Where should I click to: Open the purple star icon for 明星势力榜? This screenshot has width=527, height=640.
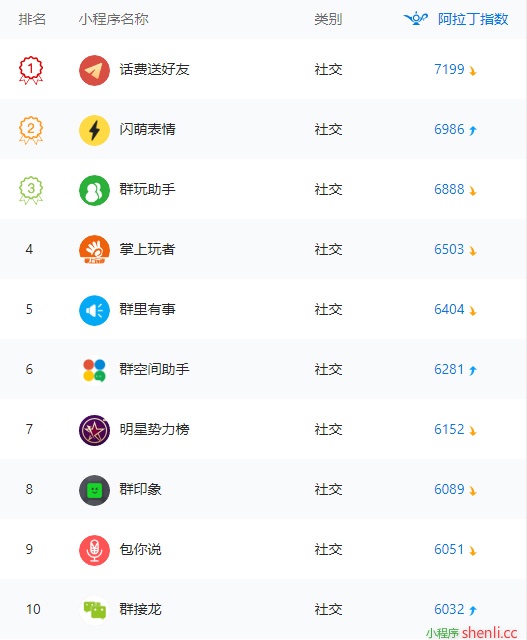(94, 430)
